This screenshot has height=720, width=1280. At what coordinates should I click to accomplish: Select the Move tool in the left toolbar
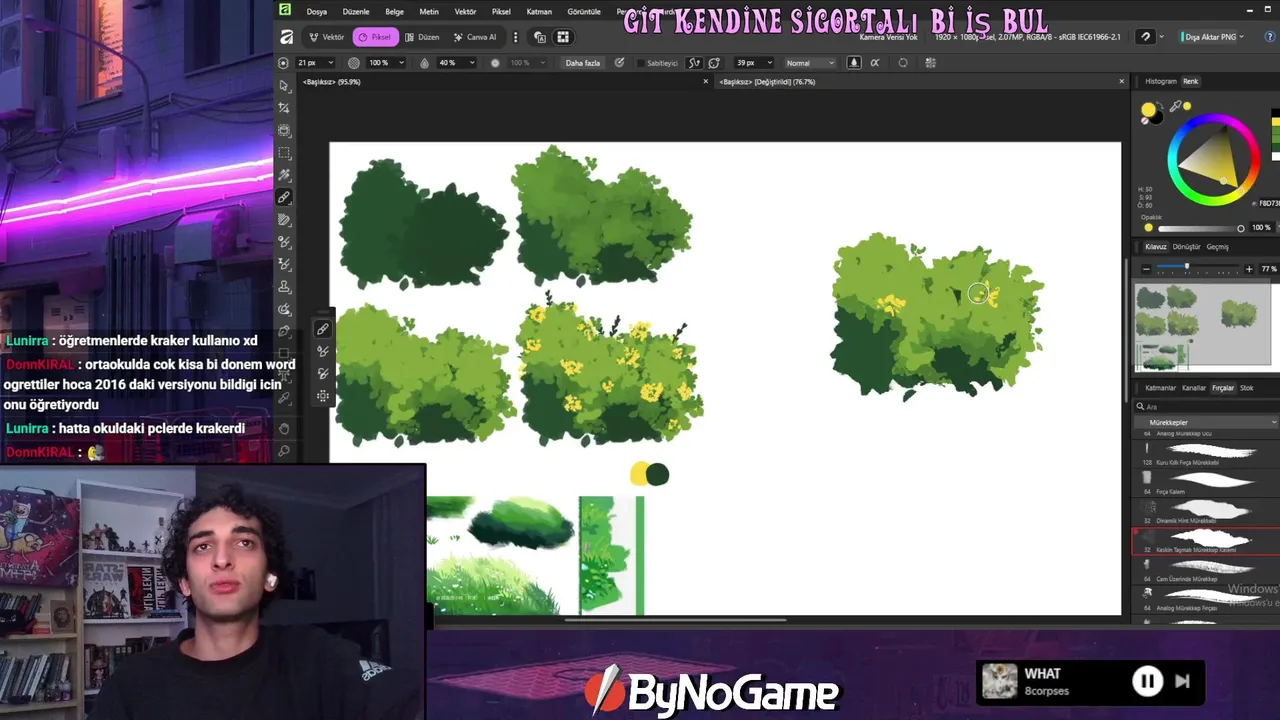285,86
